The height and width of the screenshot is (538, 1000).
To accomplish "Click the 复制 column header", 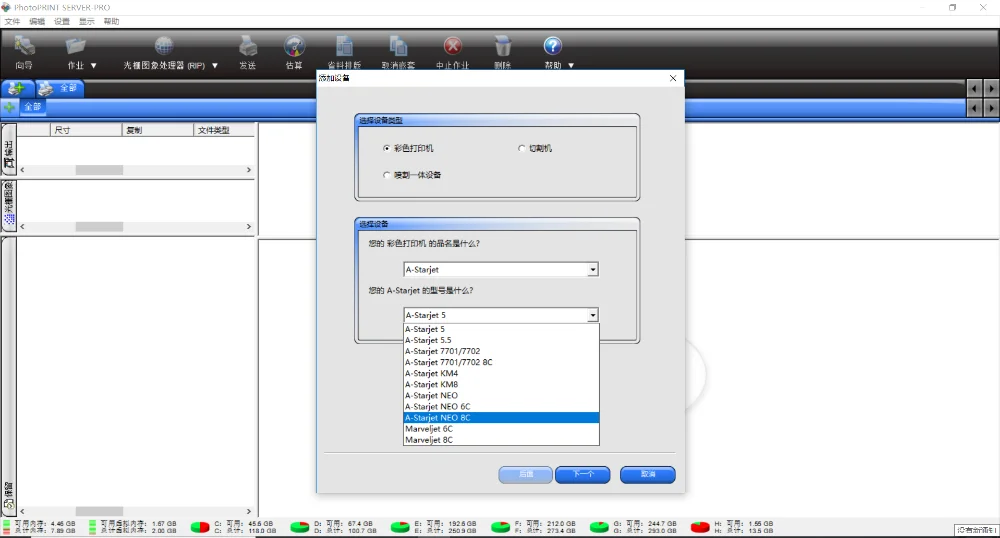I will 158,130.
